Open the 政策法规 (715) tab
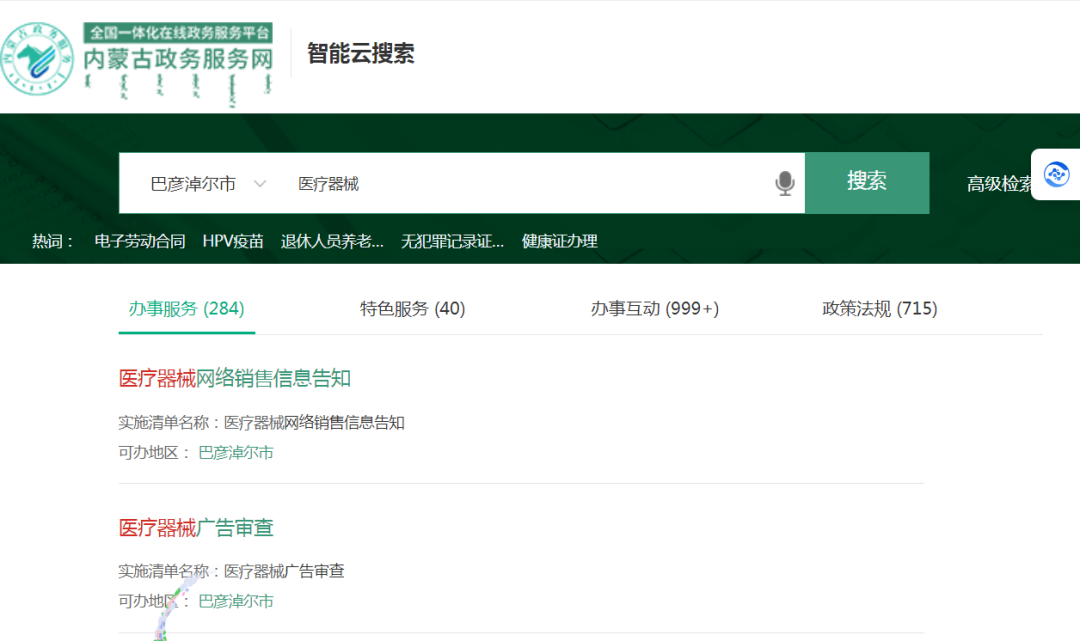The image size is (1080, 641). [879, 309]
